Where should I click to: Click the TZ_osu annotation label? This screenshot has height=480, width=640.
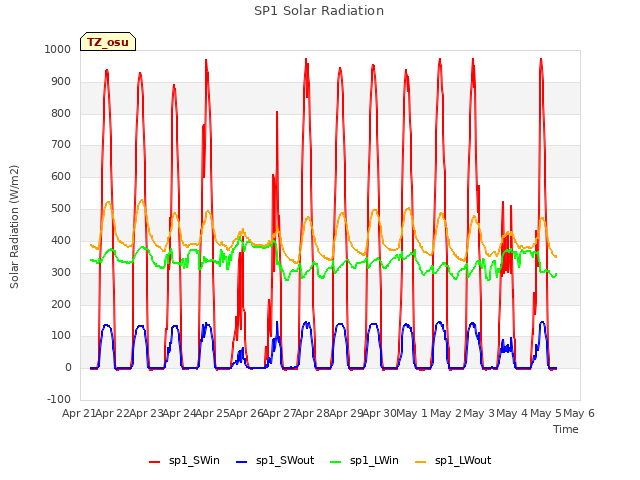(108, 42)
